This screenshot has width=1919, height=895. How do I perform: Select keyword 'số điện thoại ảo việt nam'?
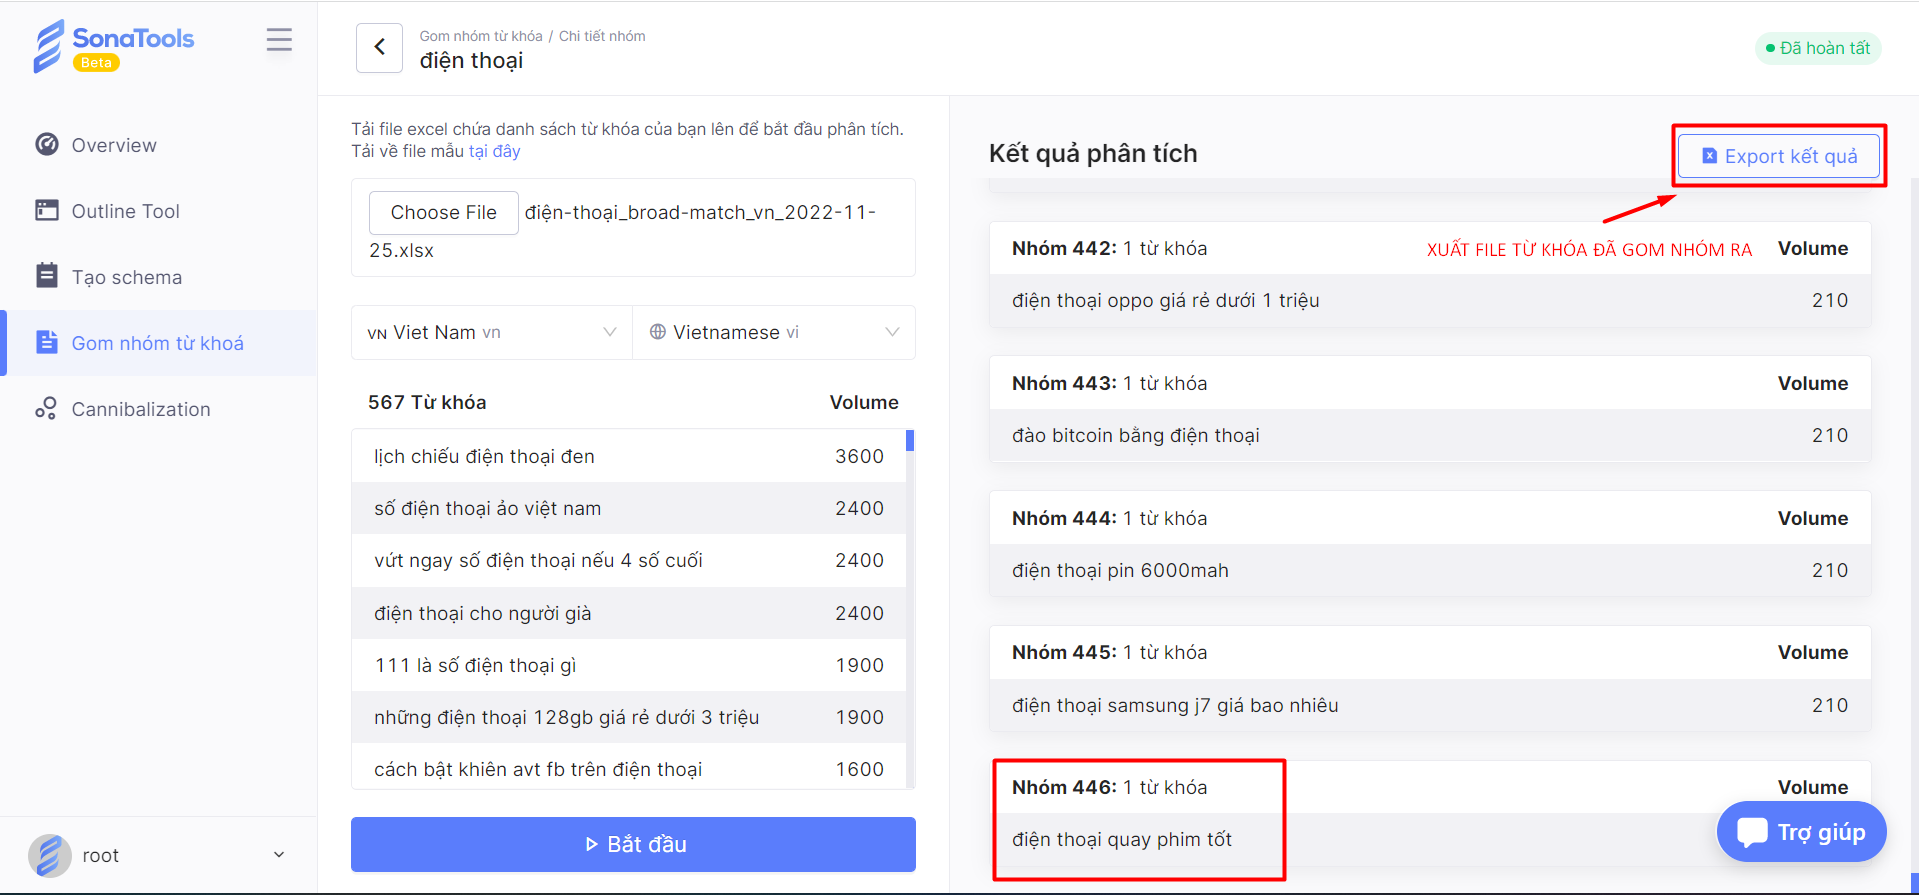(x=629, y=508)
